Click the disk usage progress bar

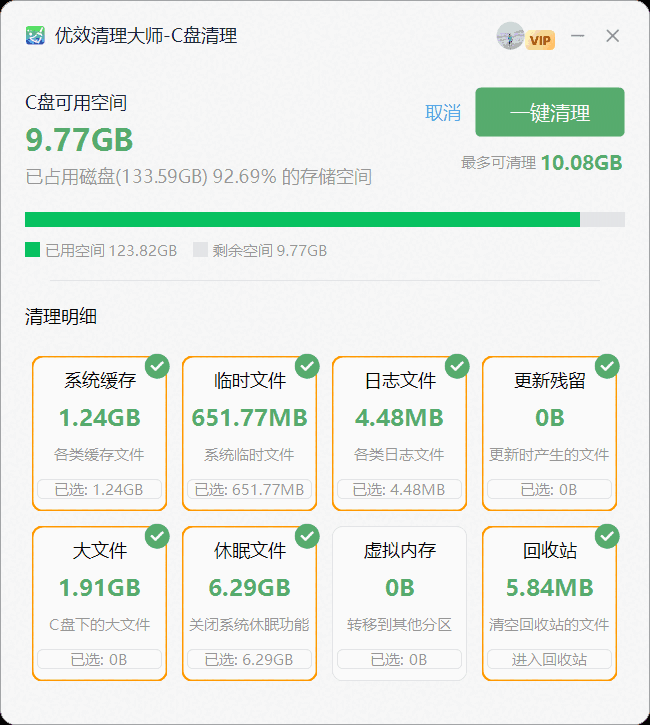(x=325, y=220)
